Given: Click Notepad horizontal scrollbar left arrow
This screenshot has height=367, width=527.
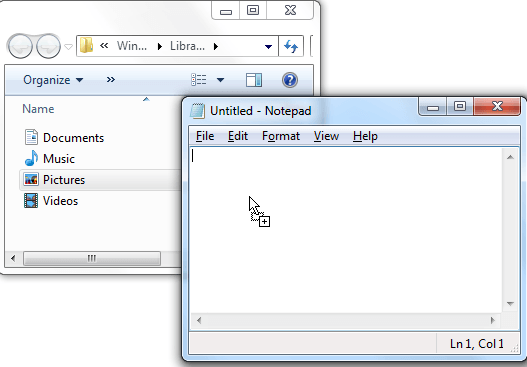Looking at the screenshot, I should (x=199, y=320).
